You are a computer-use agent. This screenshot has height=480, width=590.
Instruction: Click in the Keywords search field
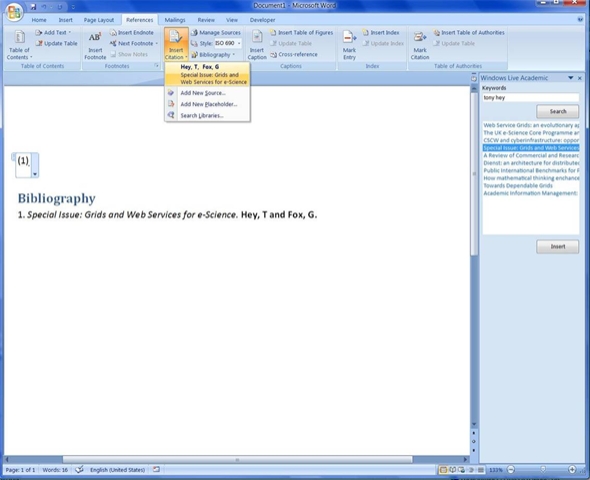(x=531, y=97)
